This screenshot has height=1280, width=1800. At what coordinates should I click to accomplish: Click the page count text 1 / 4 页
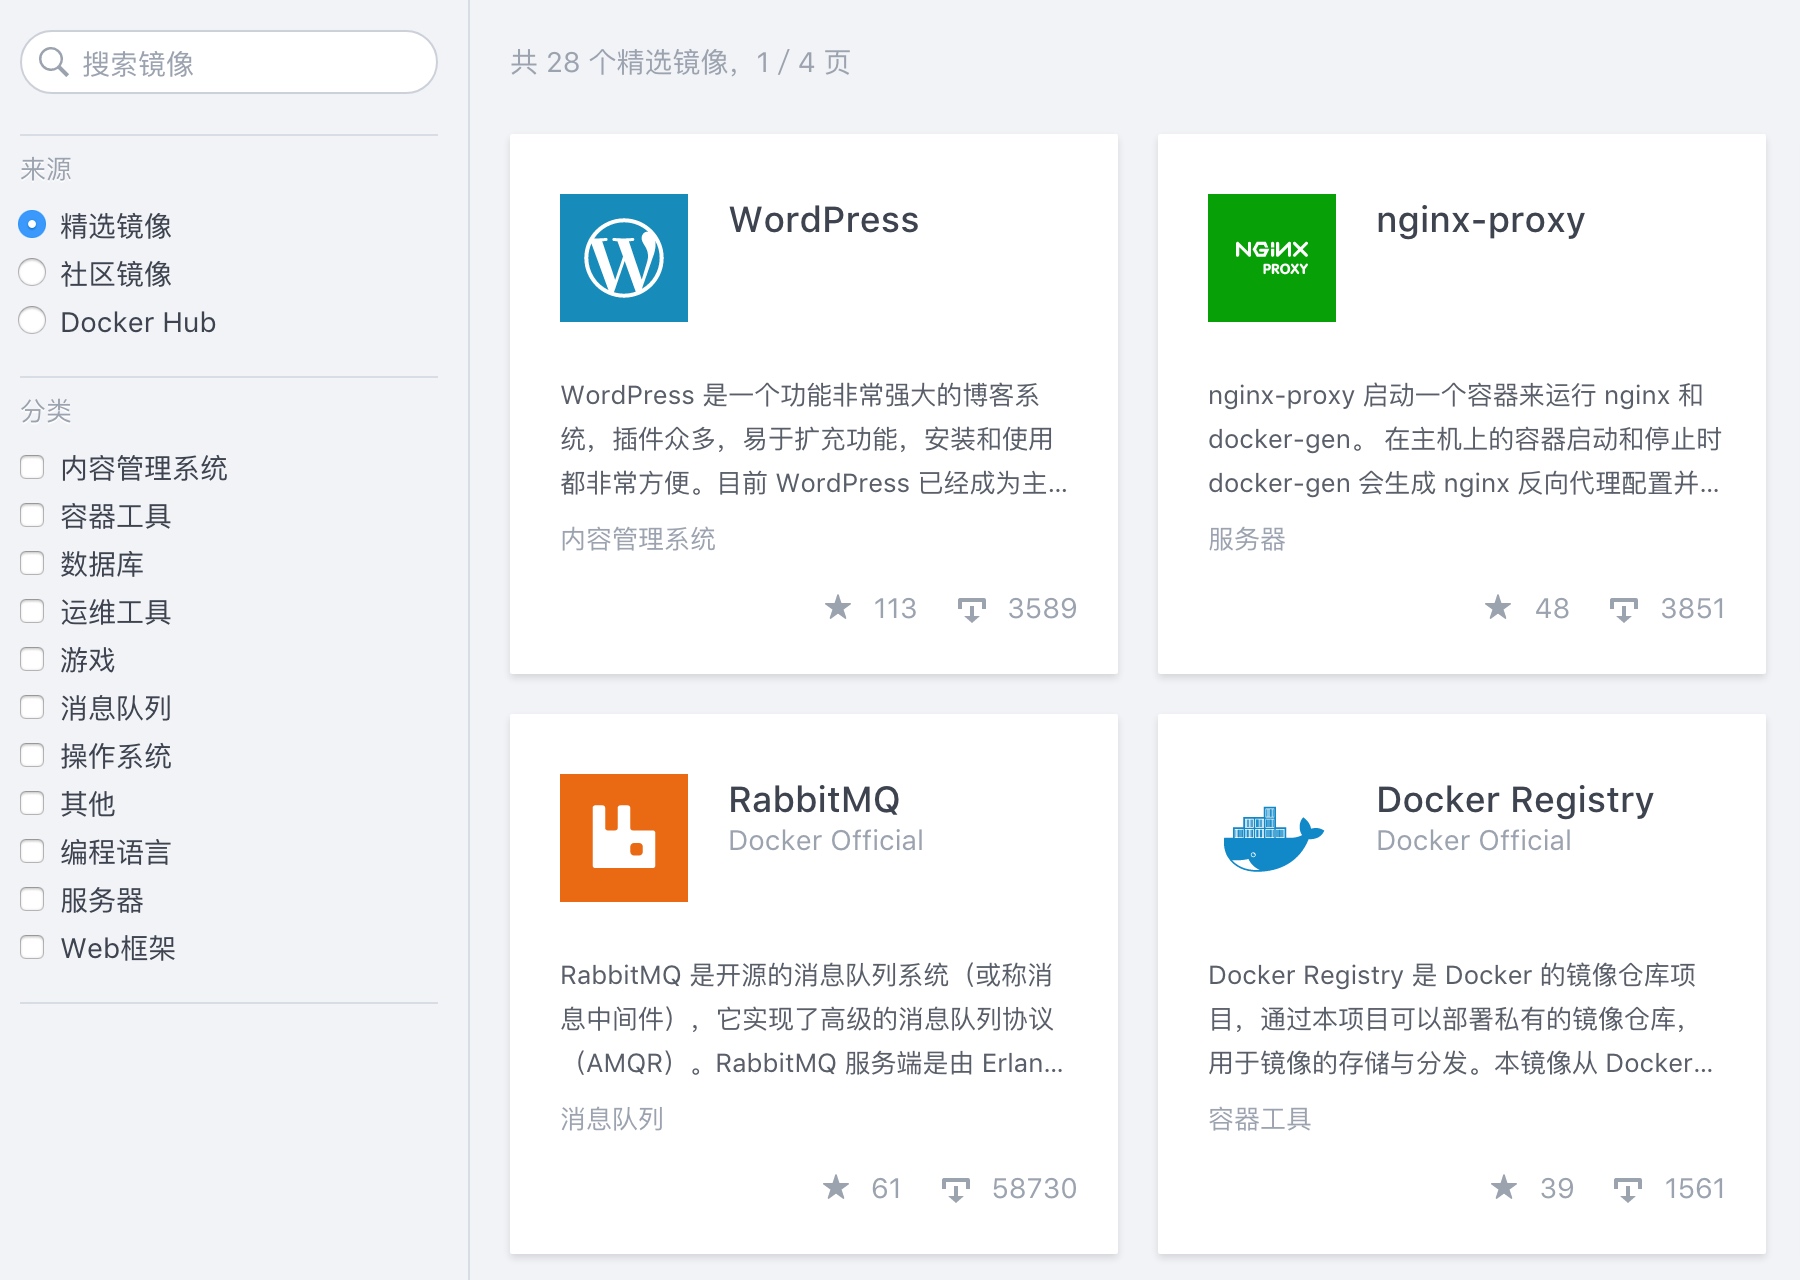(803, 62)
